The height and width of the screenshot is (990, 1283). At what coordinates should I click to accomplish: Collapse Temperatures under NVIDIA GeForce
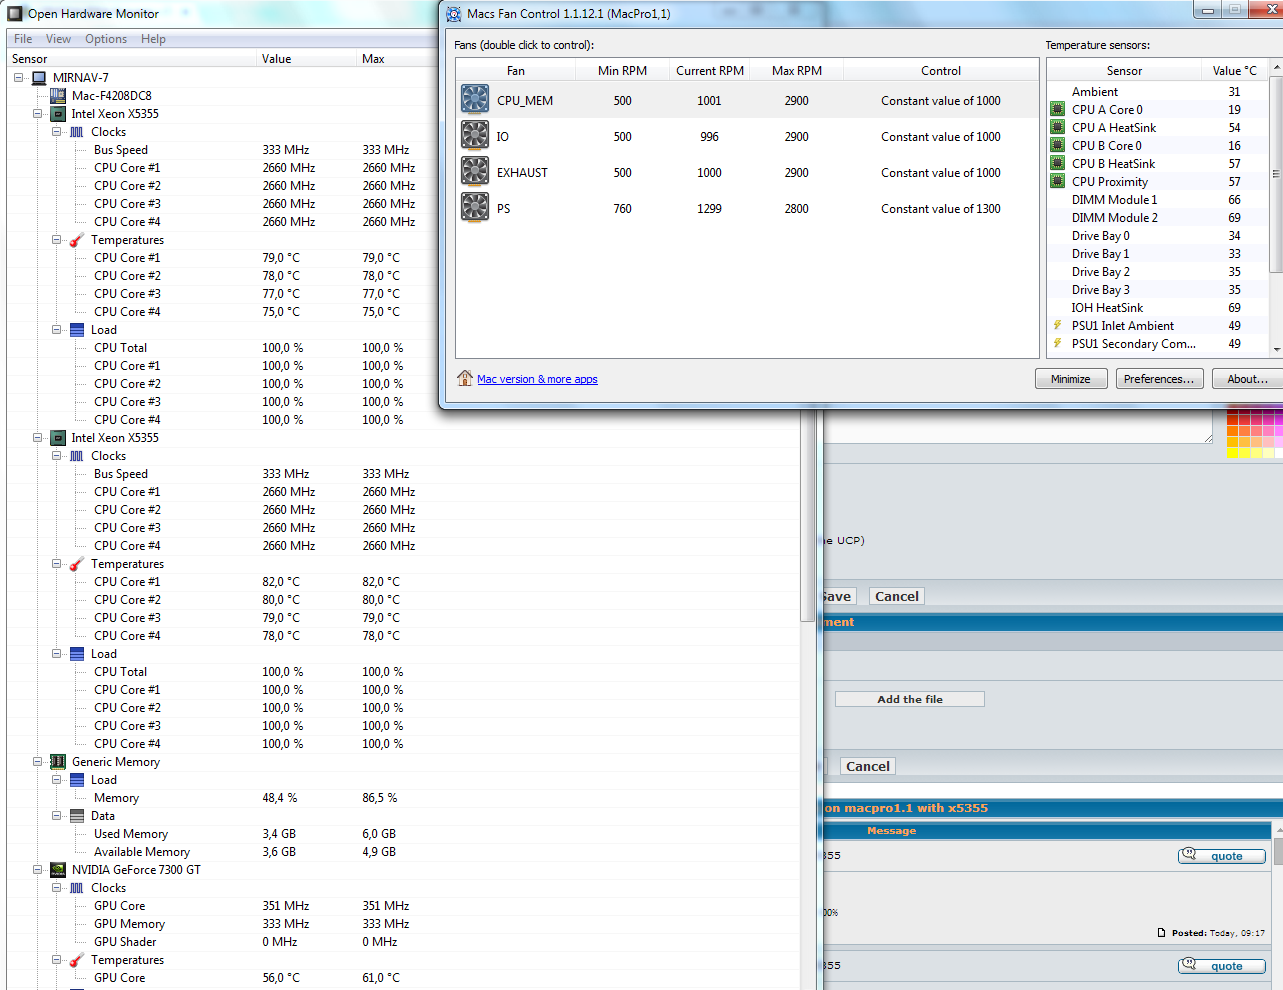tap(57, 960)
